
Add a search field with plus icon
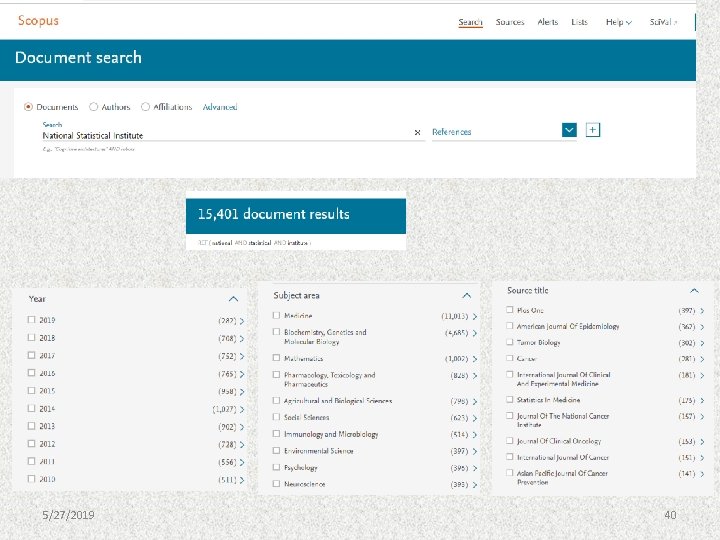click(x=593, y=130)
